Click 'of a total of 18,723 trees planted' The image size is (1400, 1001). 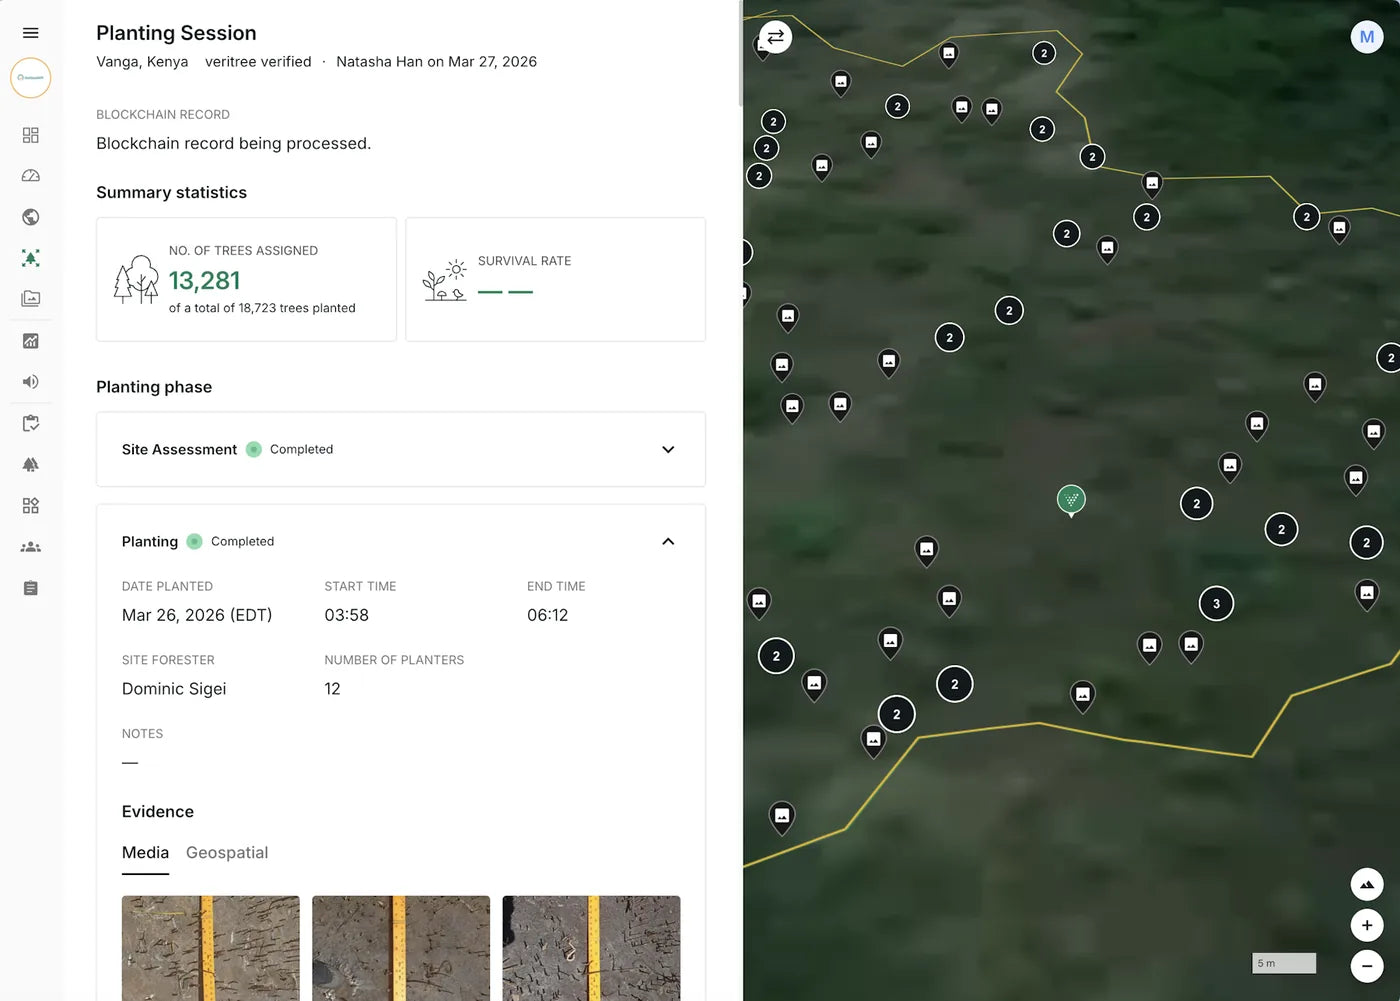click(x=262, y=308)
